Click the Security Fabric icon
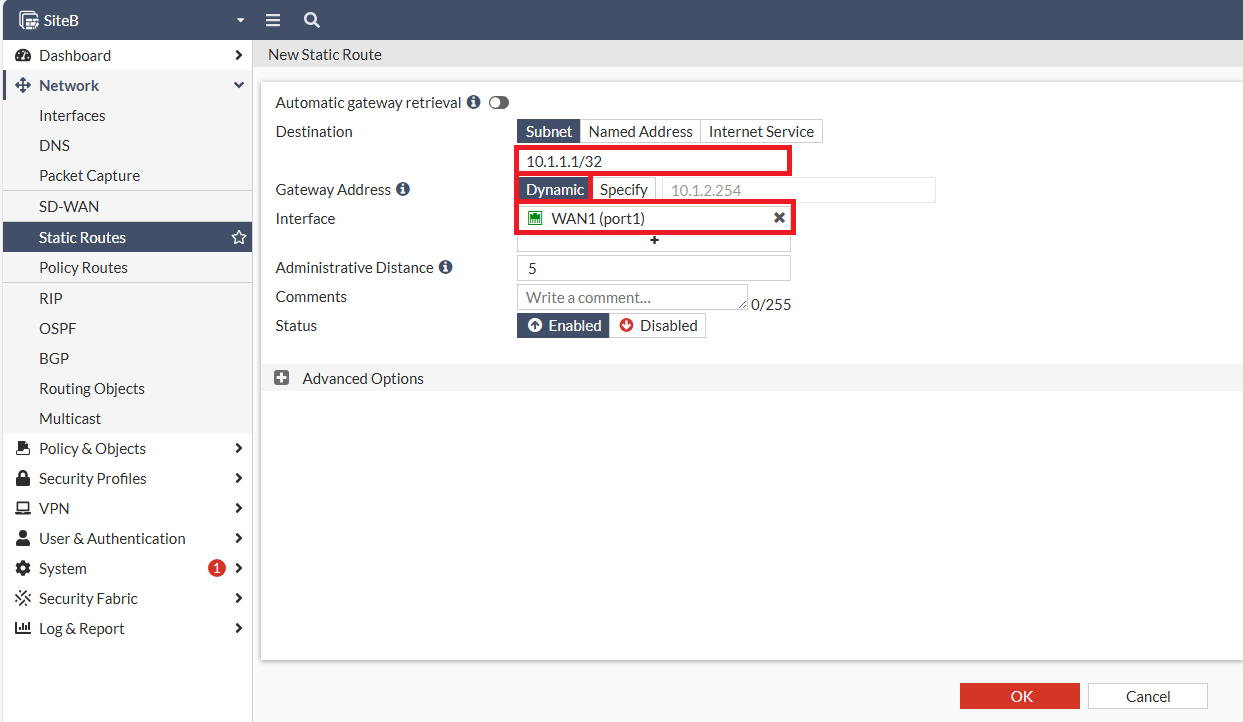The height and width of the screenshot is (722, 1243). 23,598
